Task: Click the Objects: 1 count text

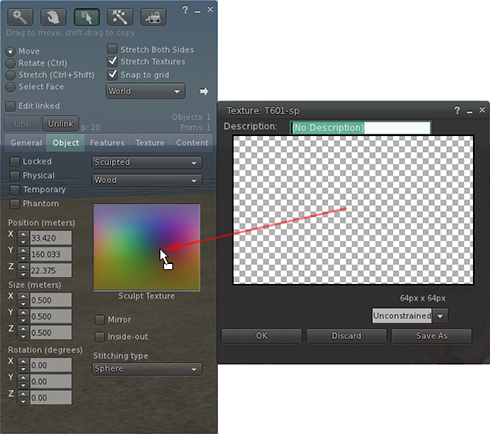Action: point(191,117)
